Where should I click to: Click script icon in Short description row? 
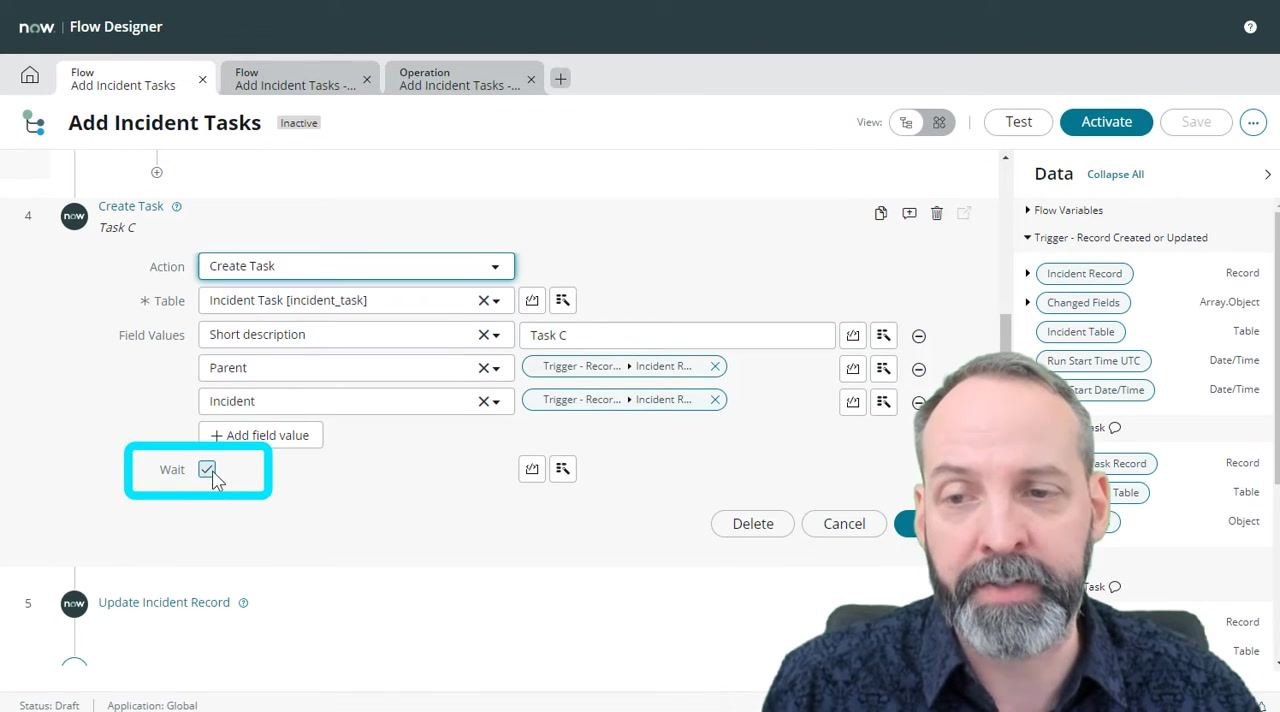(853, 336)
